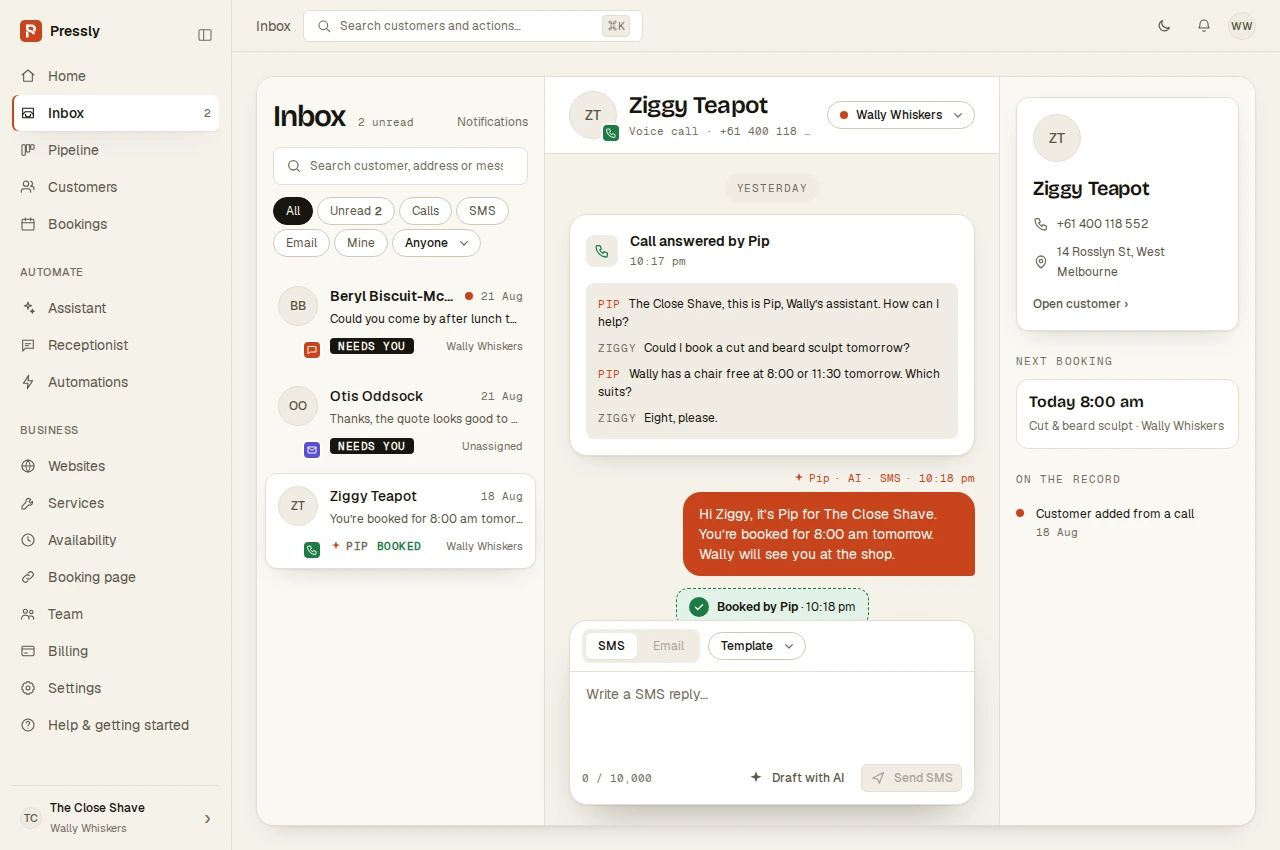Click Open customer link
Viewport: 1280px width, 850px height.
click(x=1080, y=304)
